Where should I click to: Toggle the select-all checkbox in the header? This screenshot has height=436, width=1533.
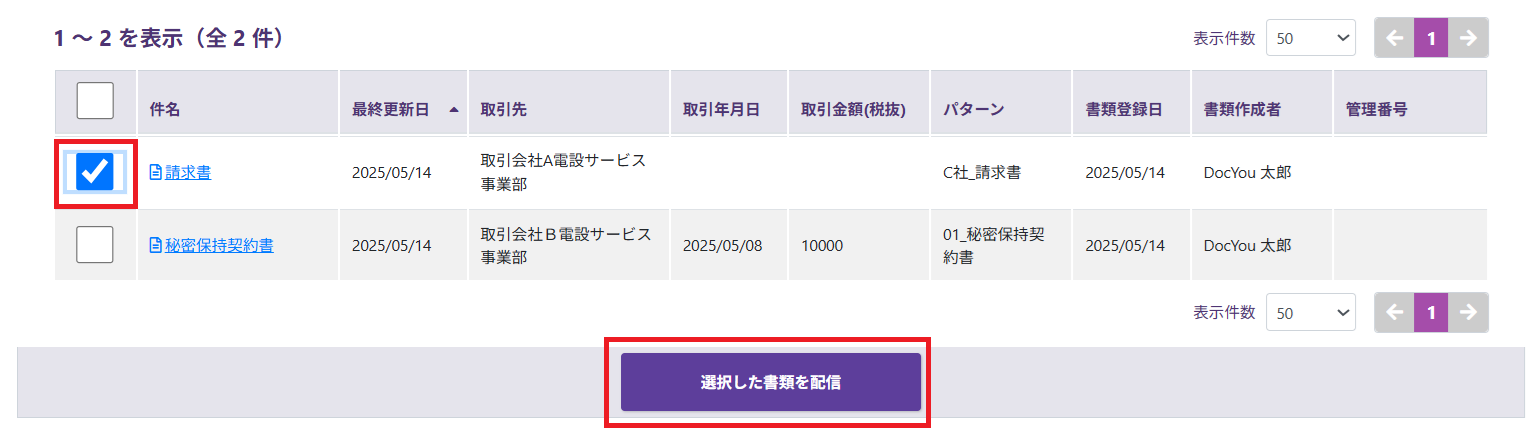pos(95,101)
